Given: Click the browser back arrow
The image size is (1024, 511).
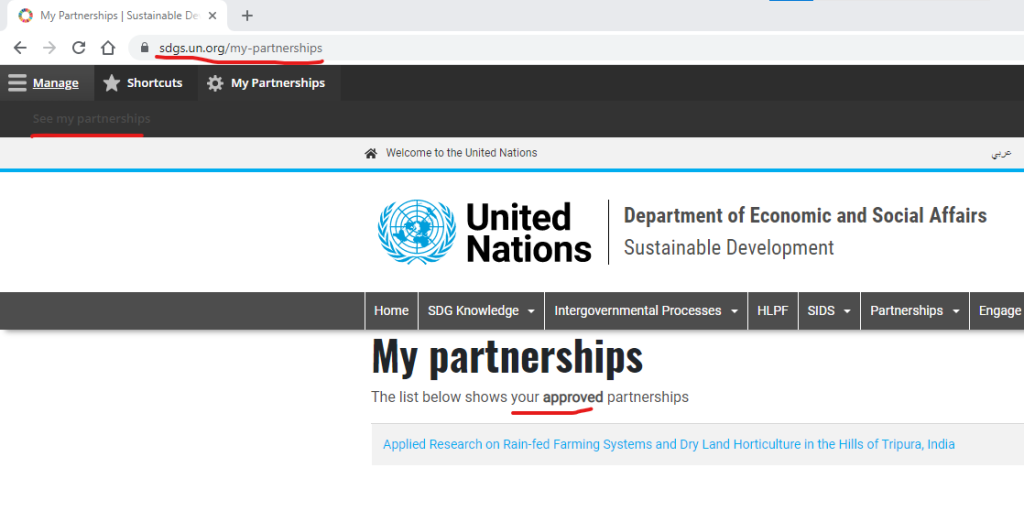Looking at the screenshot, I should point(20,48).
